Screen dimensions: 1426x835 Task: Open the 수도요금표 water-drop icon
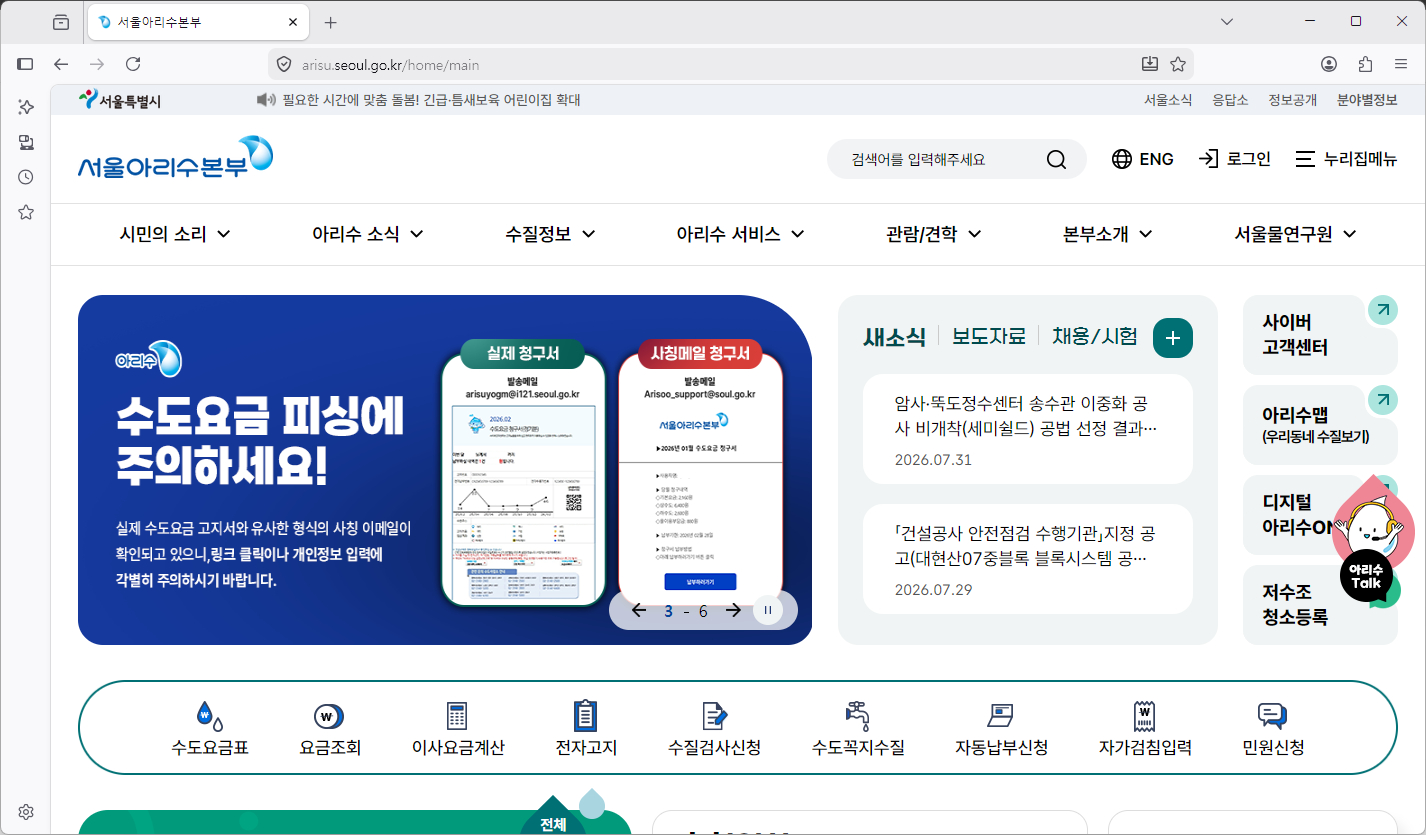tap(210, 716)
